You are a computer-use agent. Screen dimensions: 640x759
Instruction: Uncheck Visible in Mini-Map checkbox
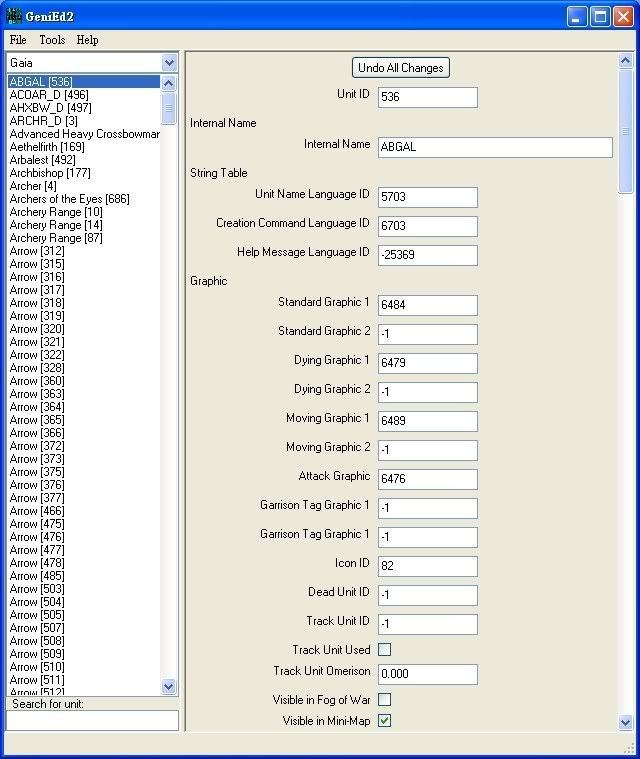(384, 721)
